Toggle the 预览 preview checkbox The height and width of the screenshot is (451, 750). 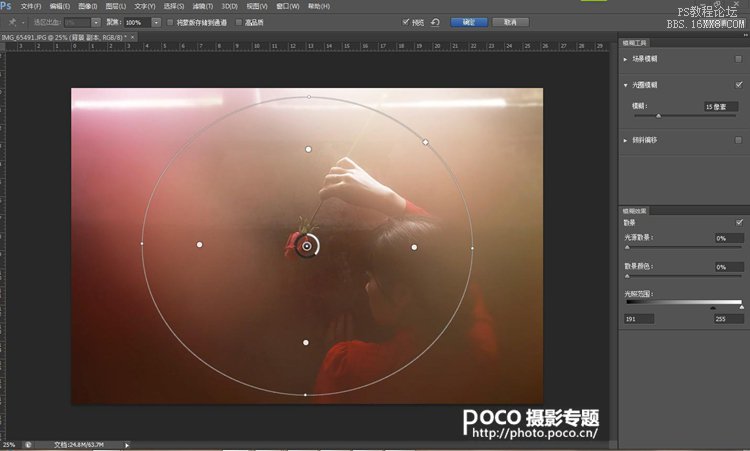point(406,22)
